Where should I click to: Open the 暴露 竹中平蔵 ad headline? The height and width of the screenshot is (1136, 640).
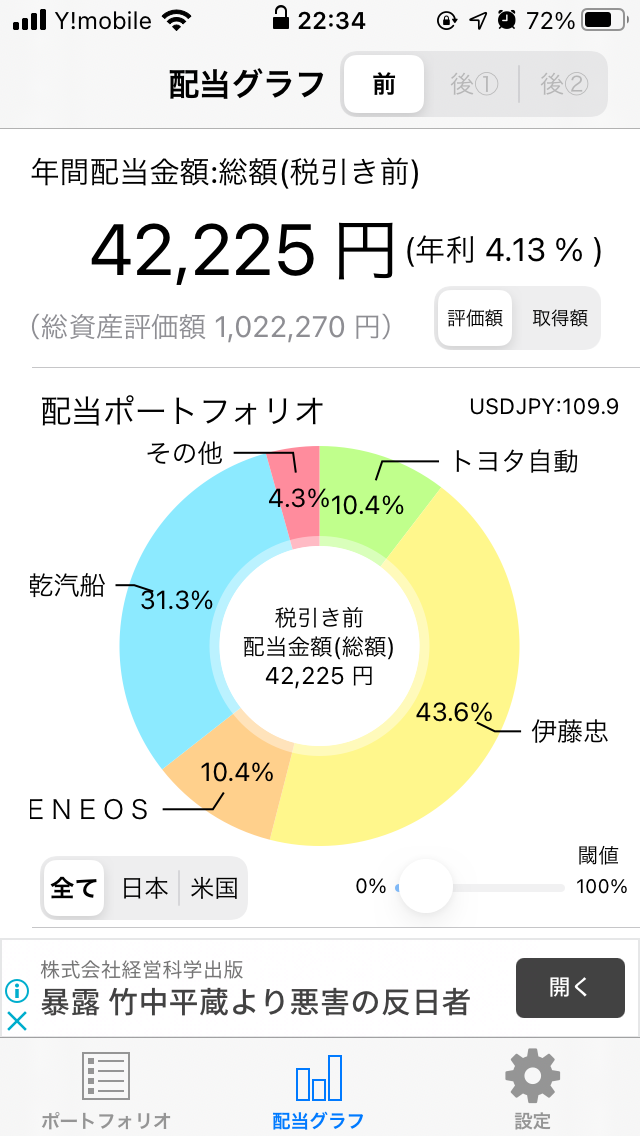[x=255, y=1003]
